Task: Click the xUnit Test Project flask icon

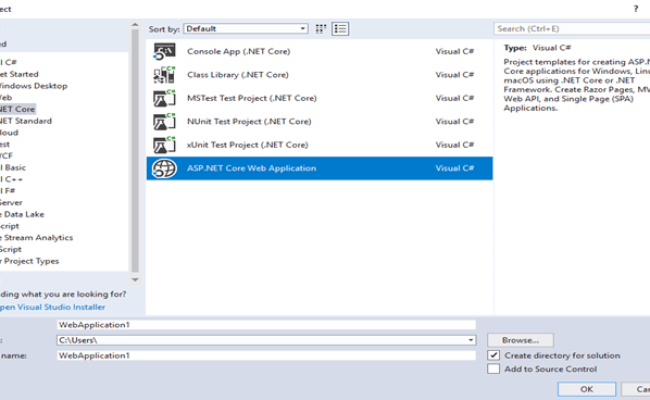Action: (165, 145)
